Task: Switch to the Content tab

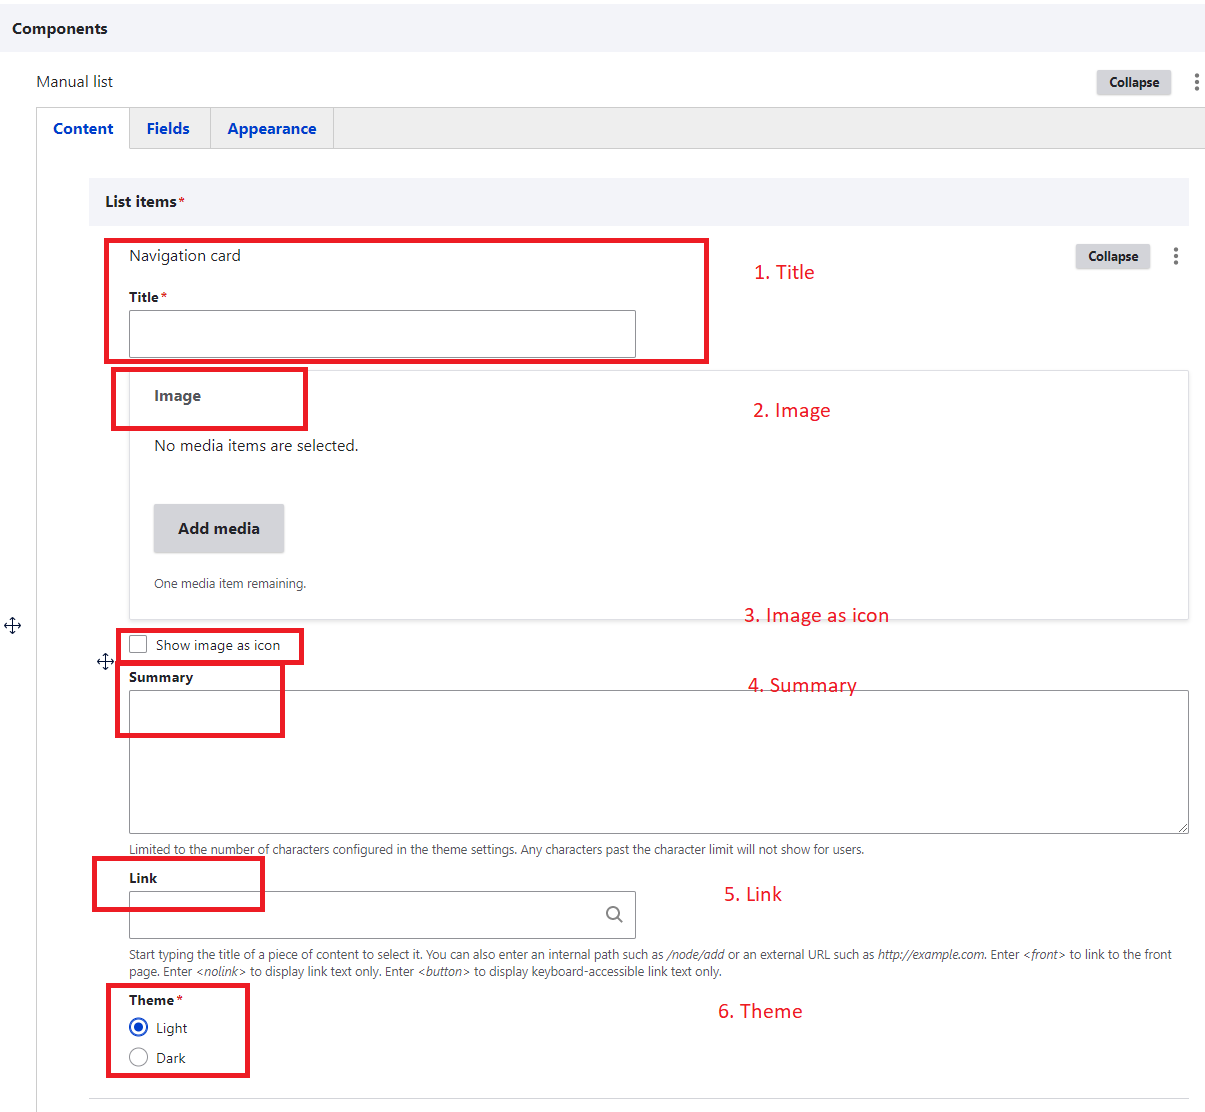Action: pyautogui.click(x=83, y=129)
